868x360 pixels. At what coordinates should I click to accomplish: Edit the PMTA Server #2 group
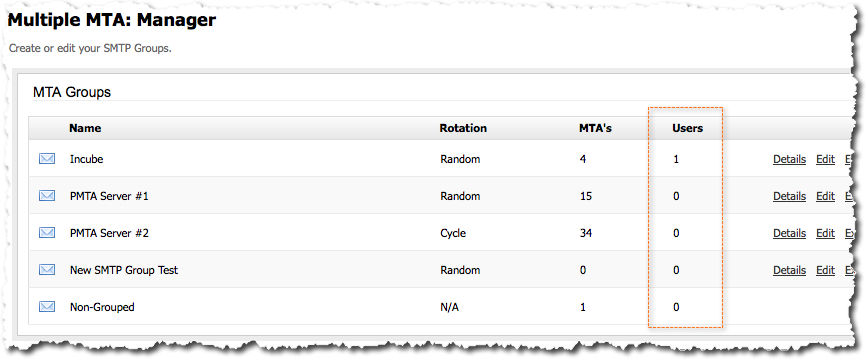coord(825,233)
